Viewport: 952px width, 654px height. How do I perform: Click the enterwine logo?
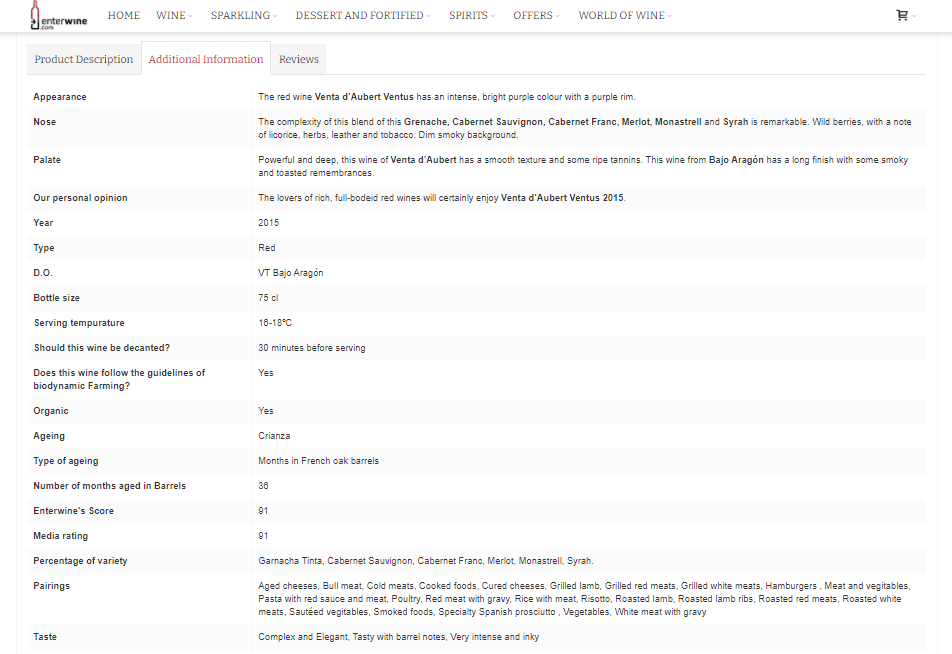pos(58,15)
